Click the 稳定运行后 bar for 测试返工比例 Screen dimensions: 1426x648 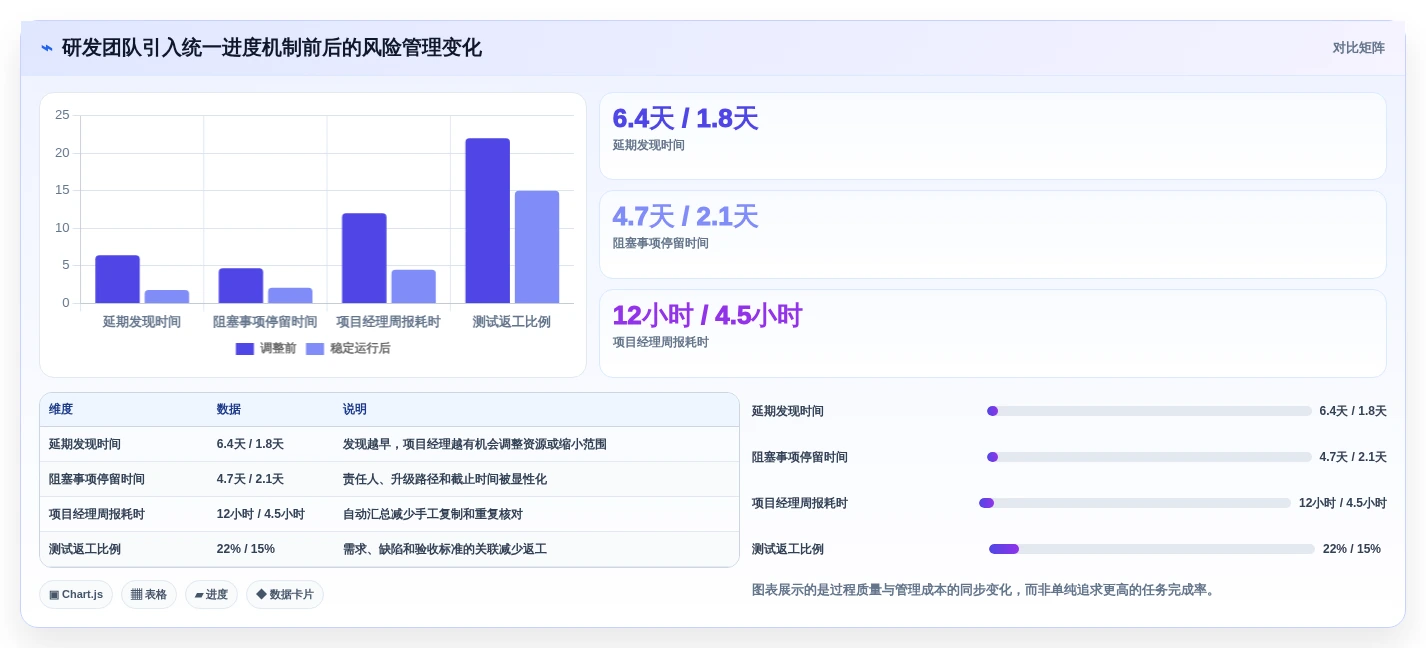[537, 247]
